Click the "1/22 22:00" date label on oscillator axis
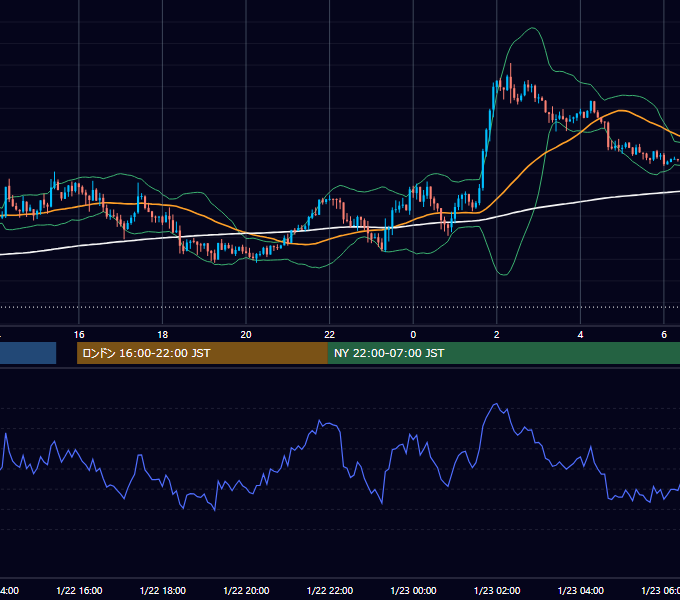 pyautogui.click(x=330, y=590)
